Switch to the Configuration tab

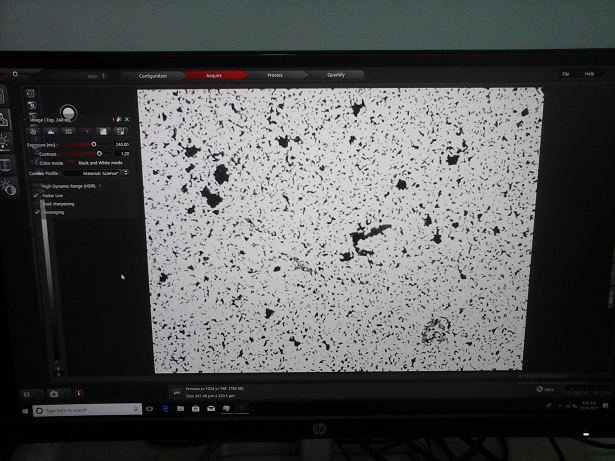[x=153, y=75]
